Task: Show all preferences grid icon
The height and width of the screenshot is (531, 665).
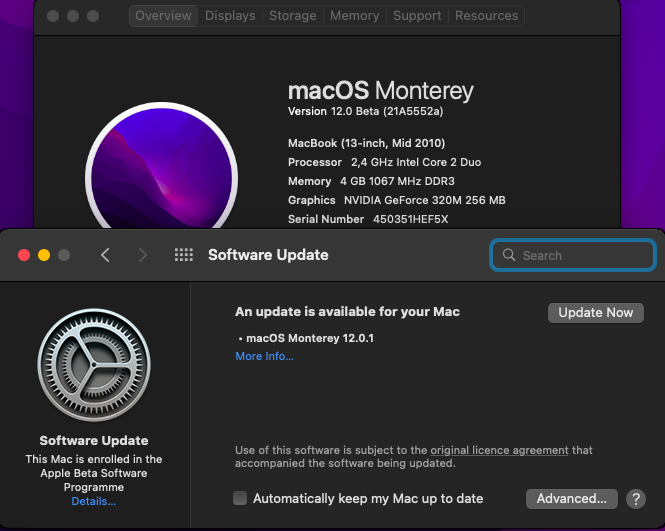Action: 184,255
